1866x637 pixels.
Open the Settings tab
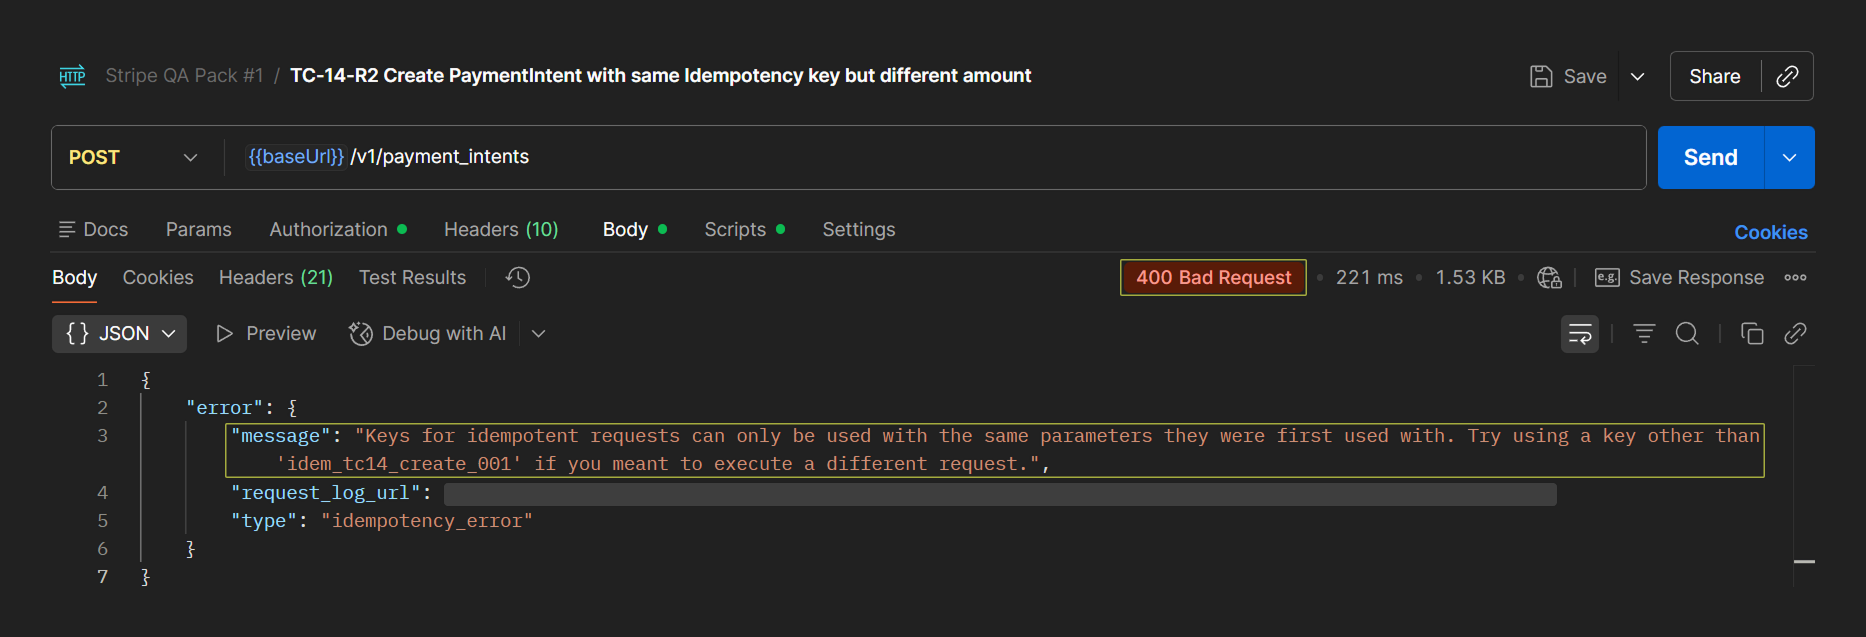[x=858, y=229]
